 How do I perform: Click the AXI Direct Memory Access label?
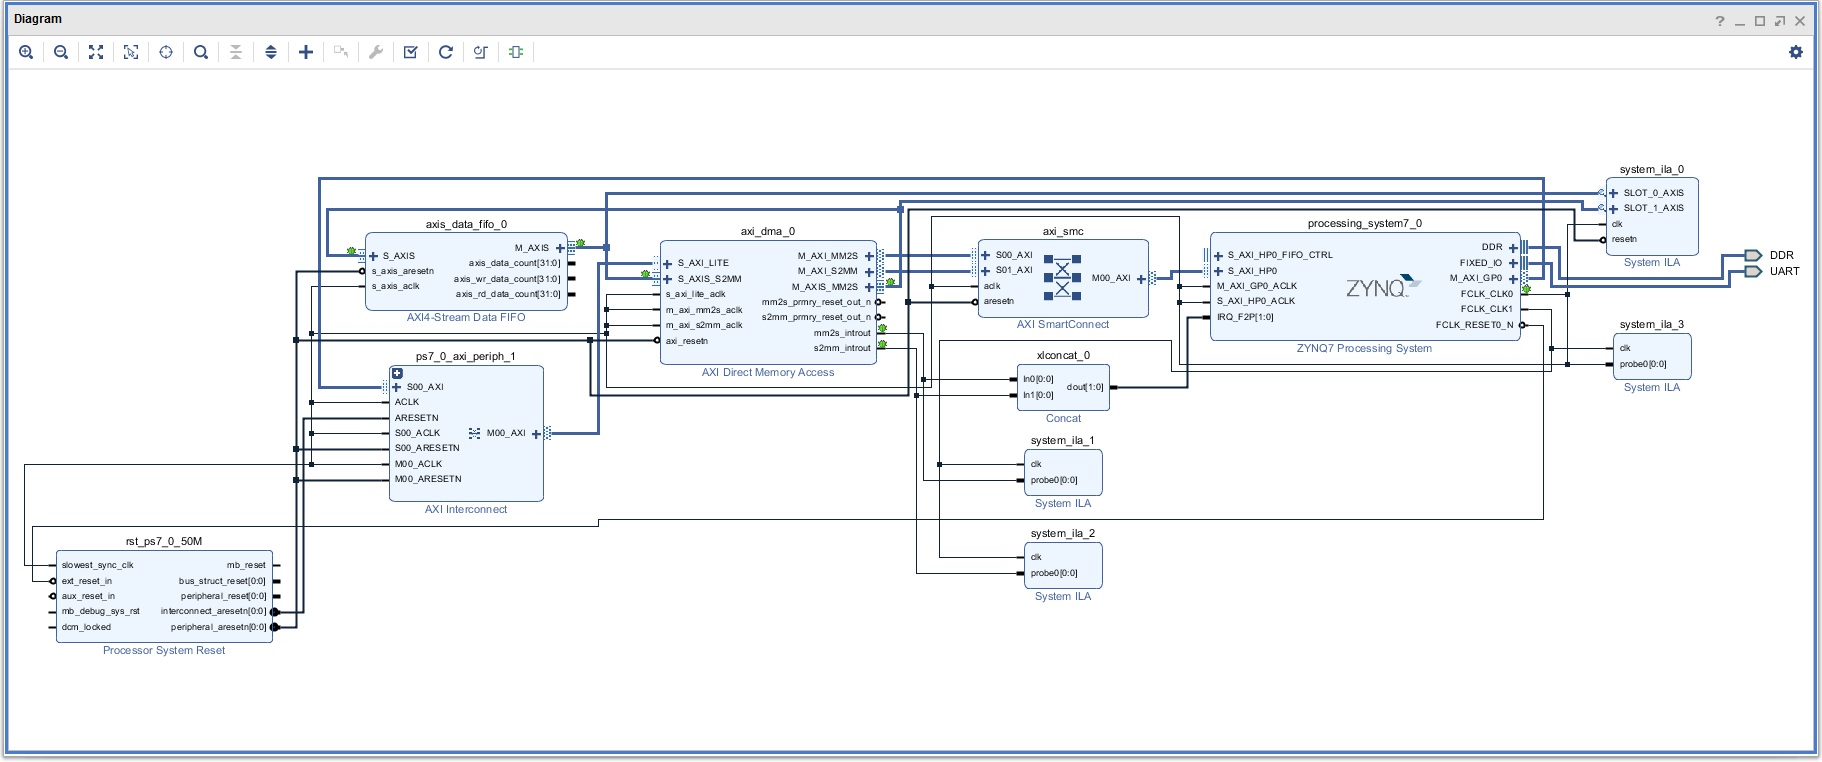pyautogui.click(x=768, y=372)
